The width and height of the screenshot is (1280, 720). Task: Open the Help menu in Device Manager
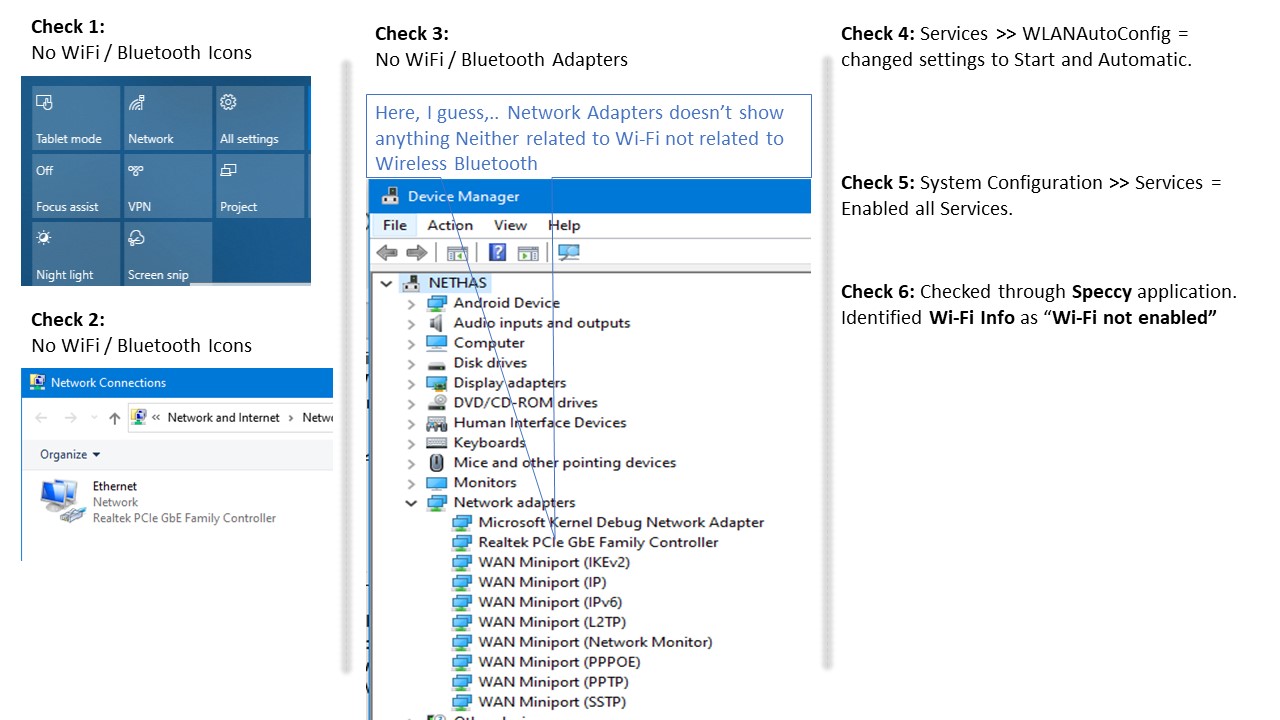click(564, 225)
